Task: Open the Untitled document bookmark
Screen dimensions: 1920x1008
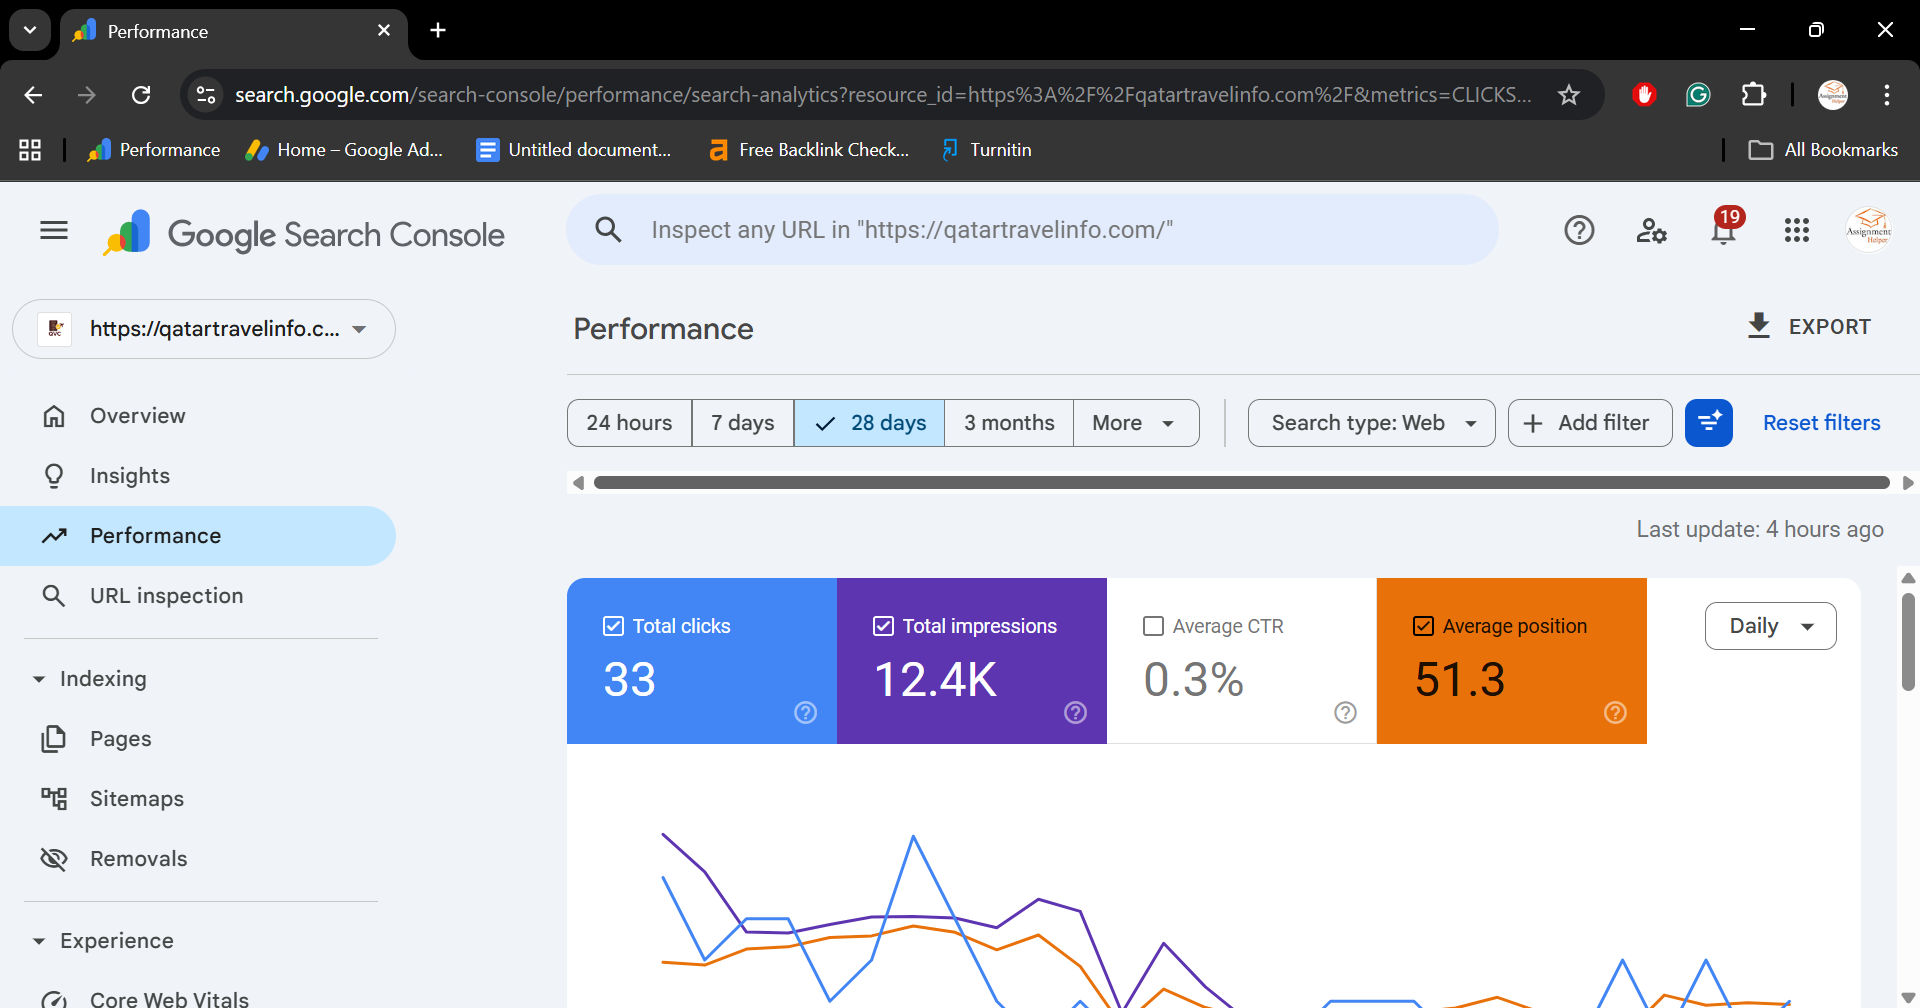Action: [574, 150]
